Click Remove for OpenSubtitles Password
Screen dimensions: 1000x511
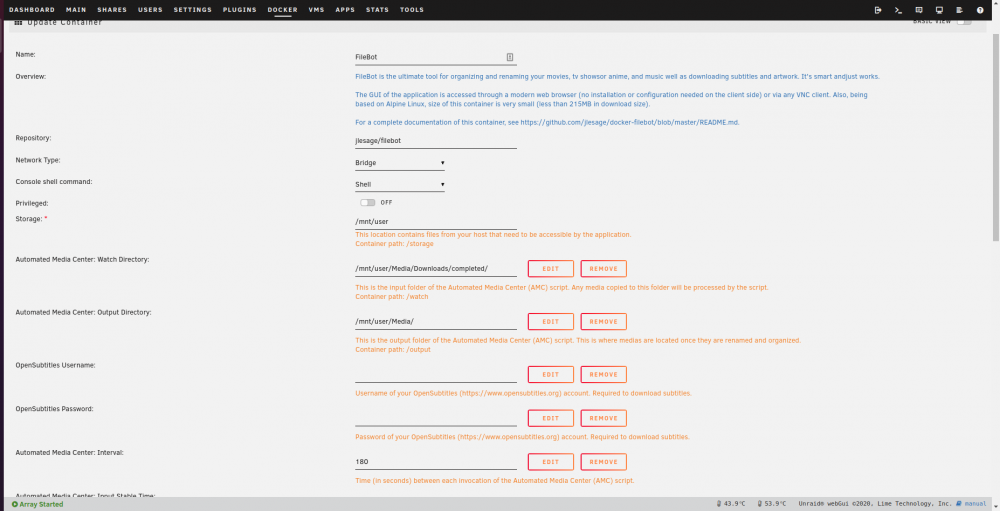pyautogui.click(x=603, y=418)
